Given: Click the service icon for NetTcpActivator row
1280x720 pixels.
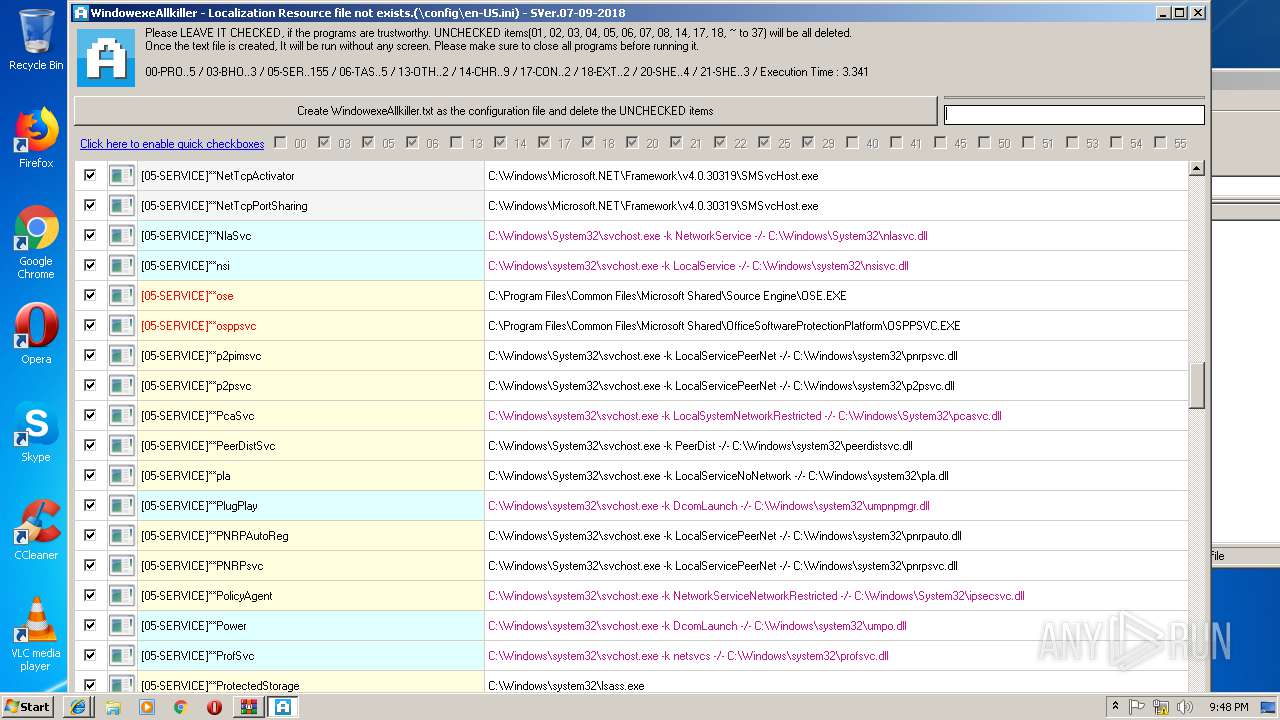Looking at the screenshot, I should [122, 176].
